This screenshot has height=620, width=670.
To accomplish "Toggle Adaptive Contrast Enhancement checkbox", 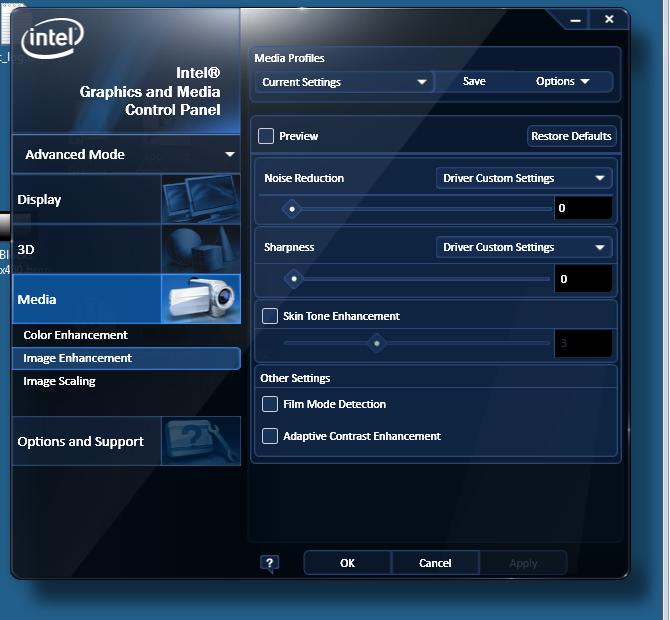I will click(270, 436).
